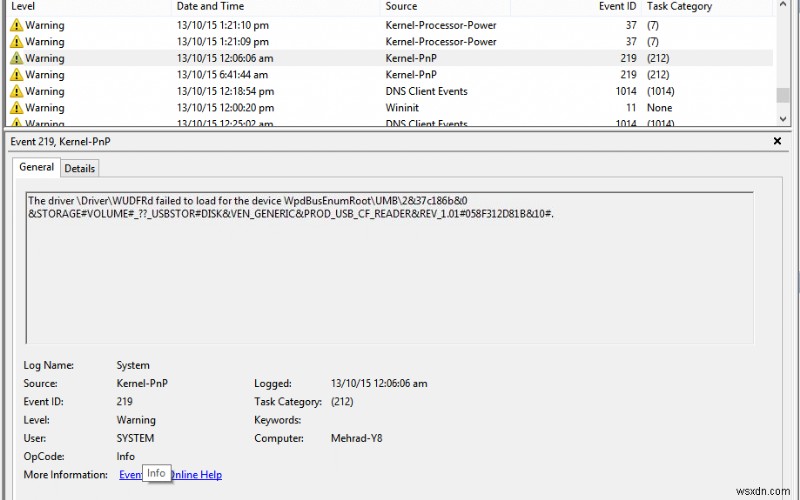The height and width of the screenshot is (500, 800).
Task: Click warning icon of Wininit row
Action: point(16,108)
